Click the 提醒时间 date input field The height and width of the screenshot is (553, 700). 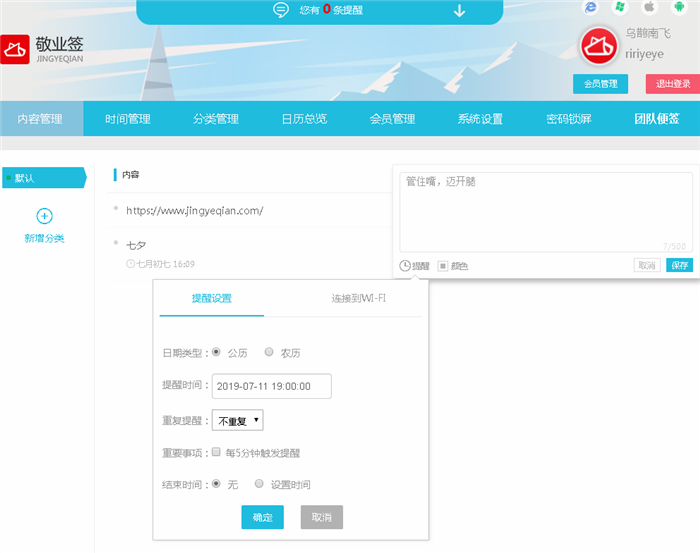coord(271,386)
